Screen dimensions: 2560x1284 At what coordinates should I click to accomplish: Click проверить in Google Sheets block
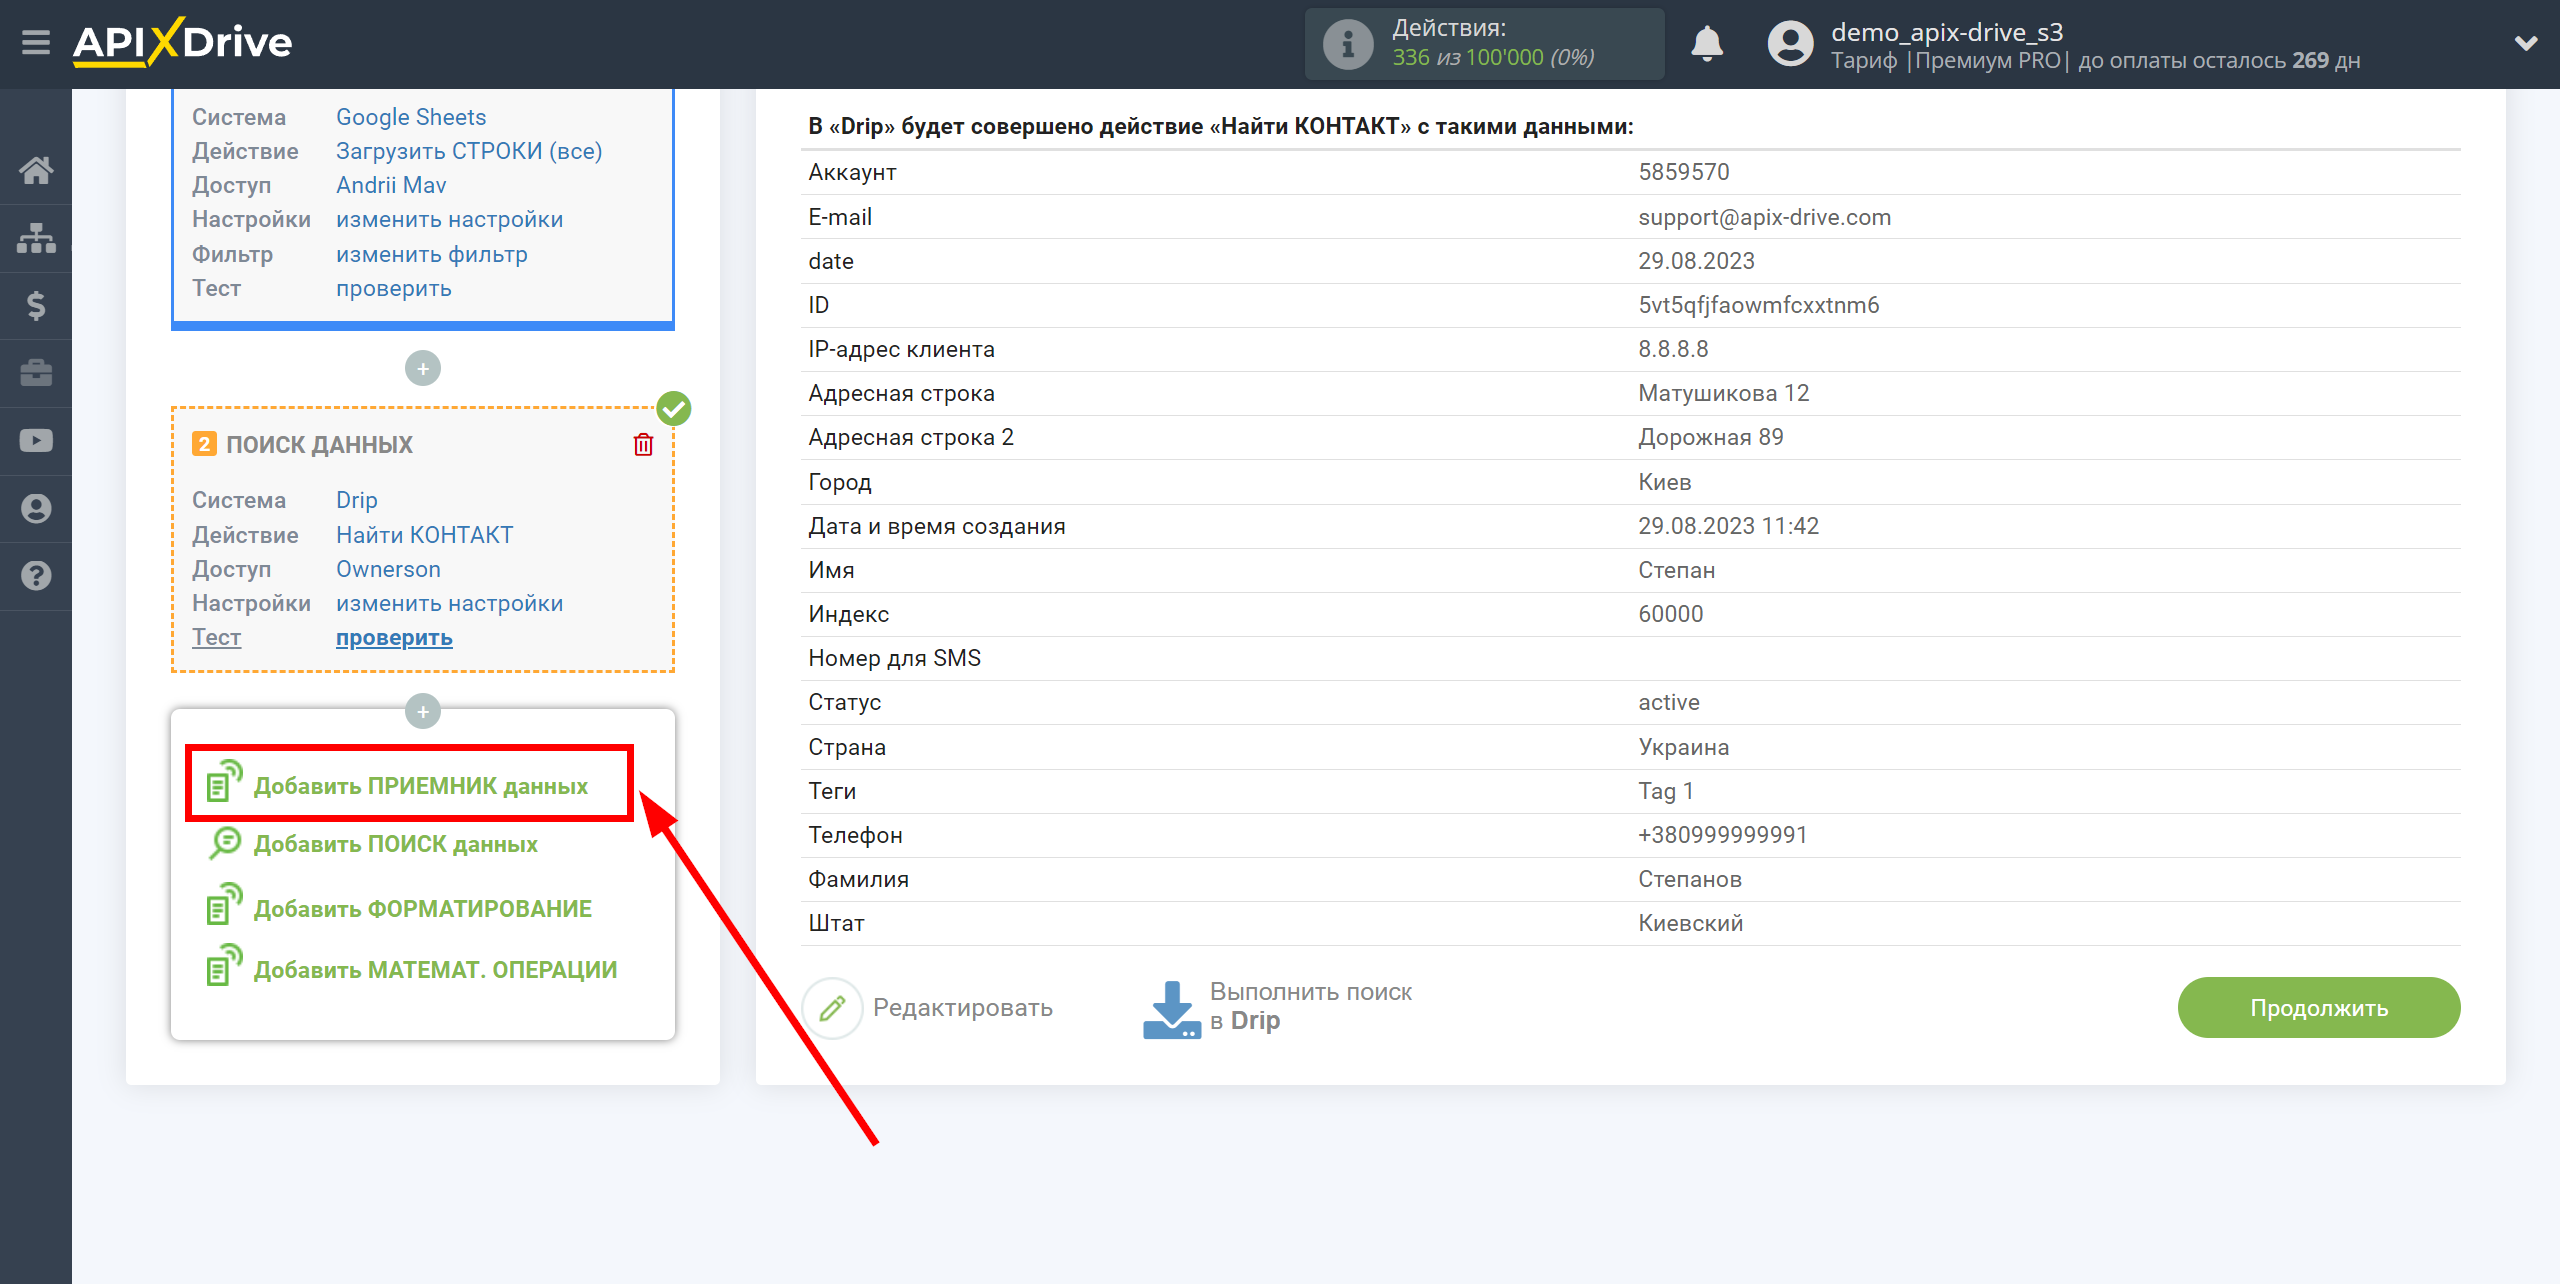click(x=394, y=288)
